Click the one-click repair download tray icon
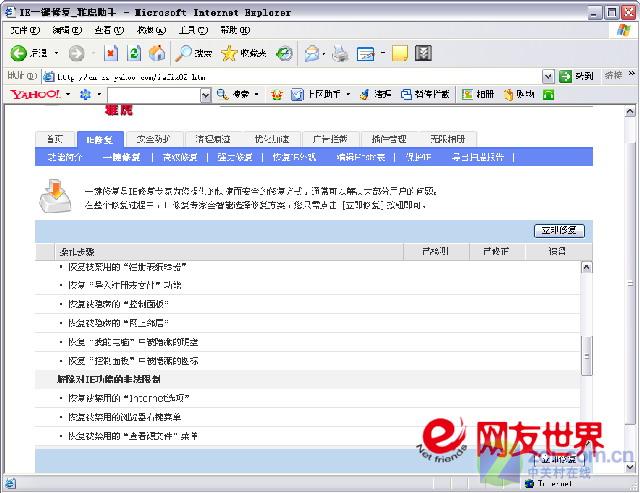This screenshot has height=493, width=640. click(56, 197)
